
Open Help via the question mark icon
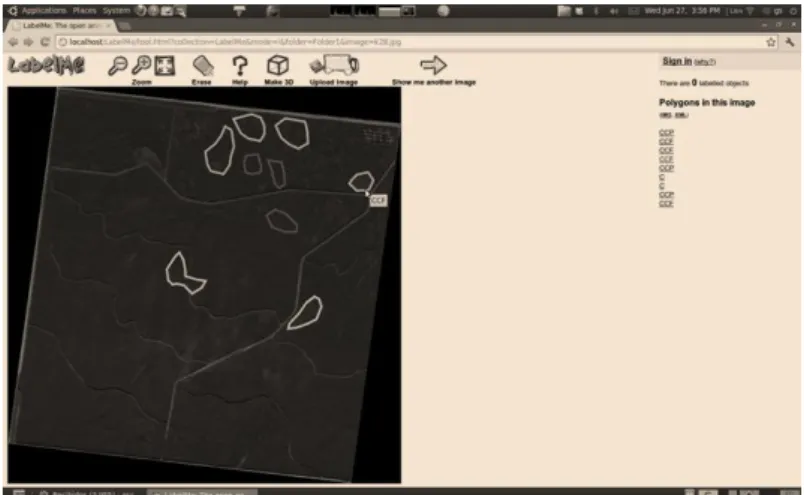tap(239, 66)
